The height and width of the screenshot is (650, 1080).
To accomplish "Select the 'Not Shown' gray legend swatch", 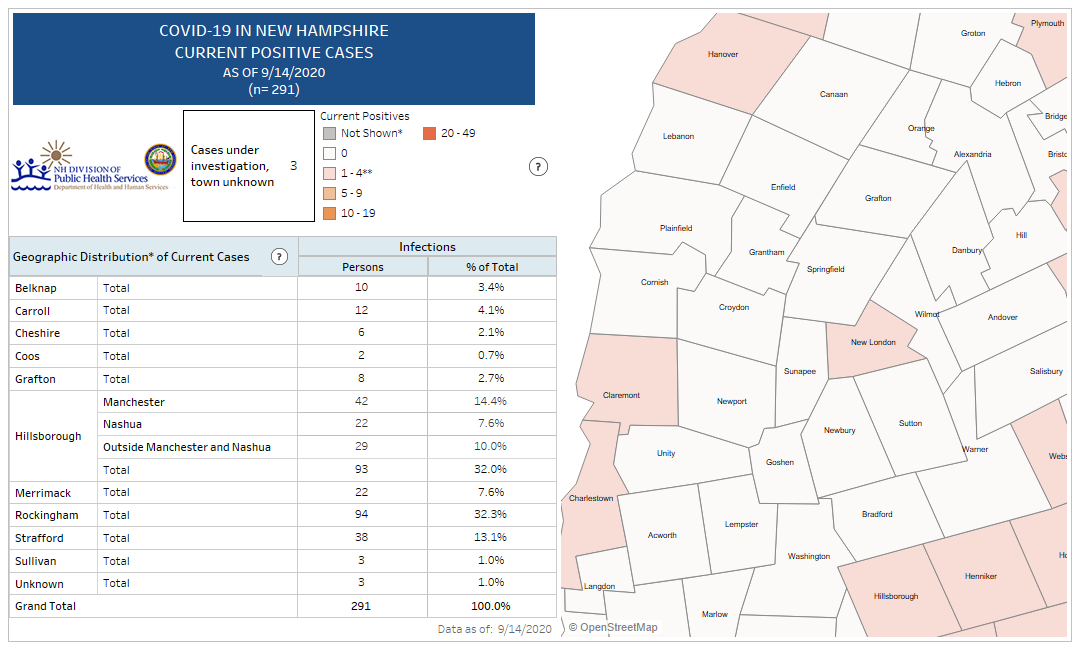I will (x=329, y=133).
